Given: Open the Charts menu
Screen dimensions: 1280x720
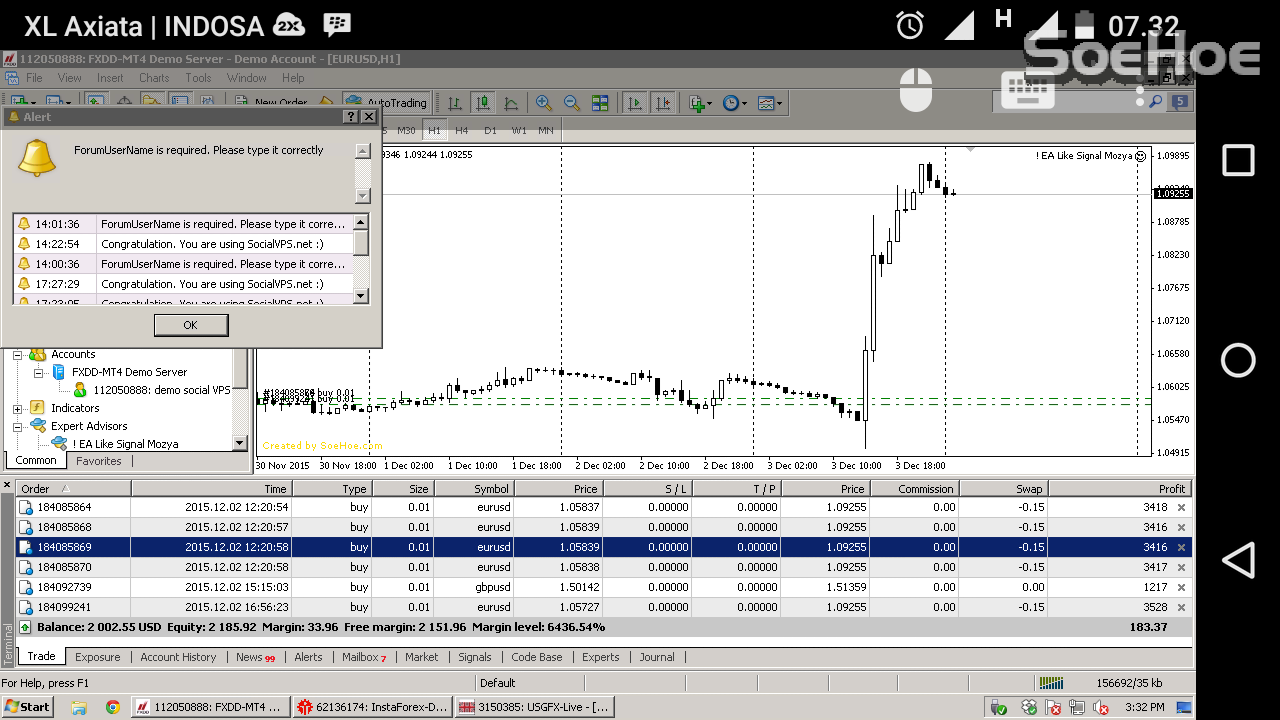Looking at the screenshot, I should (154, 78).
